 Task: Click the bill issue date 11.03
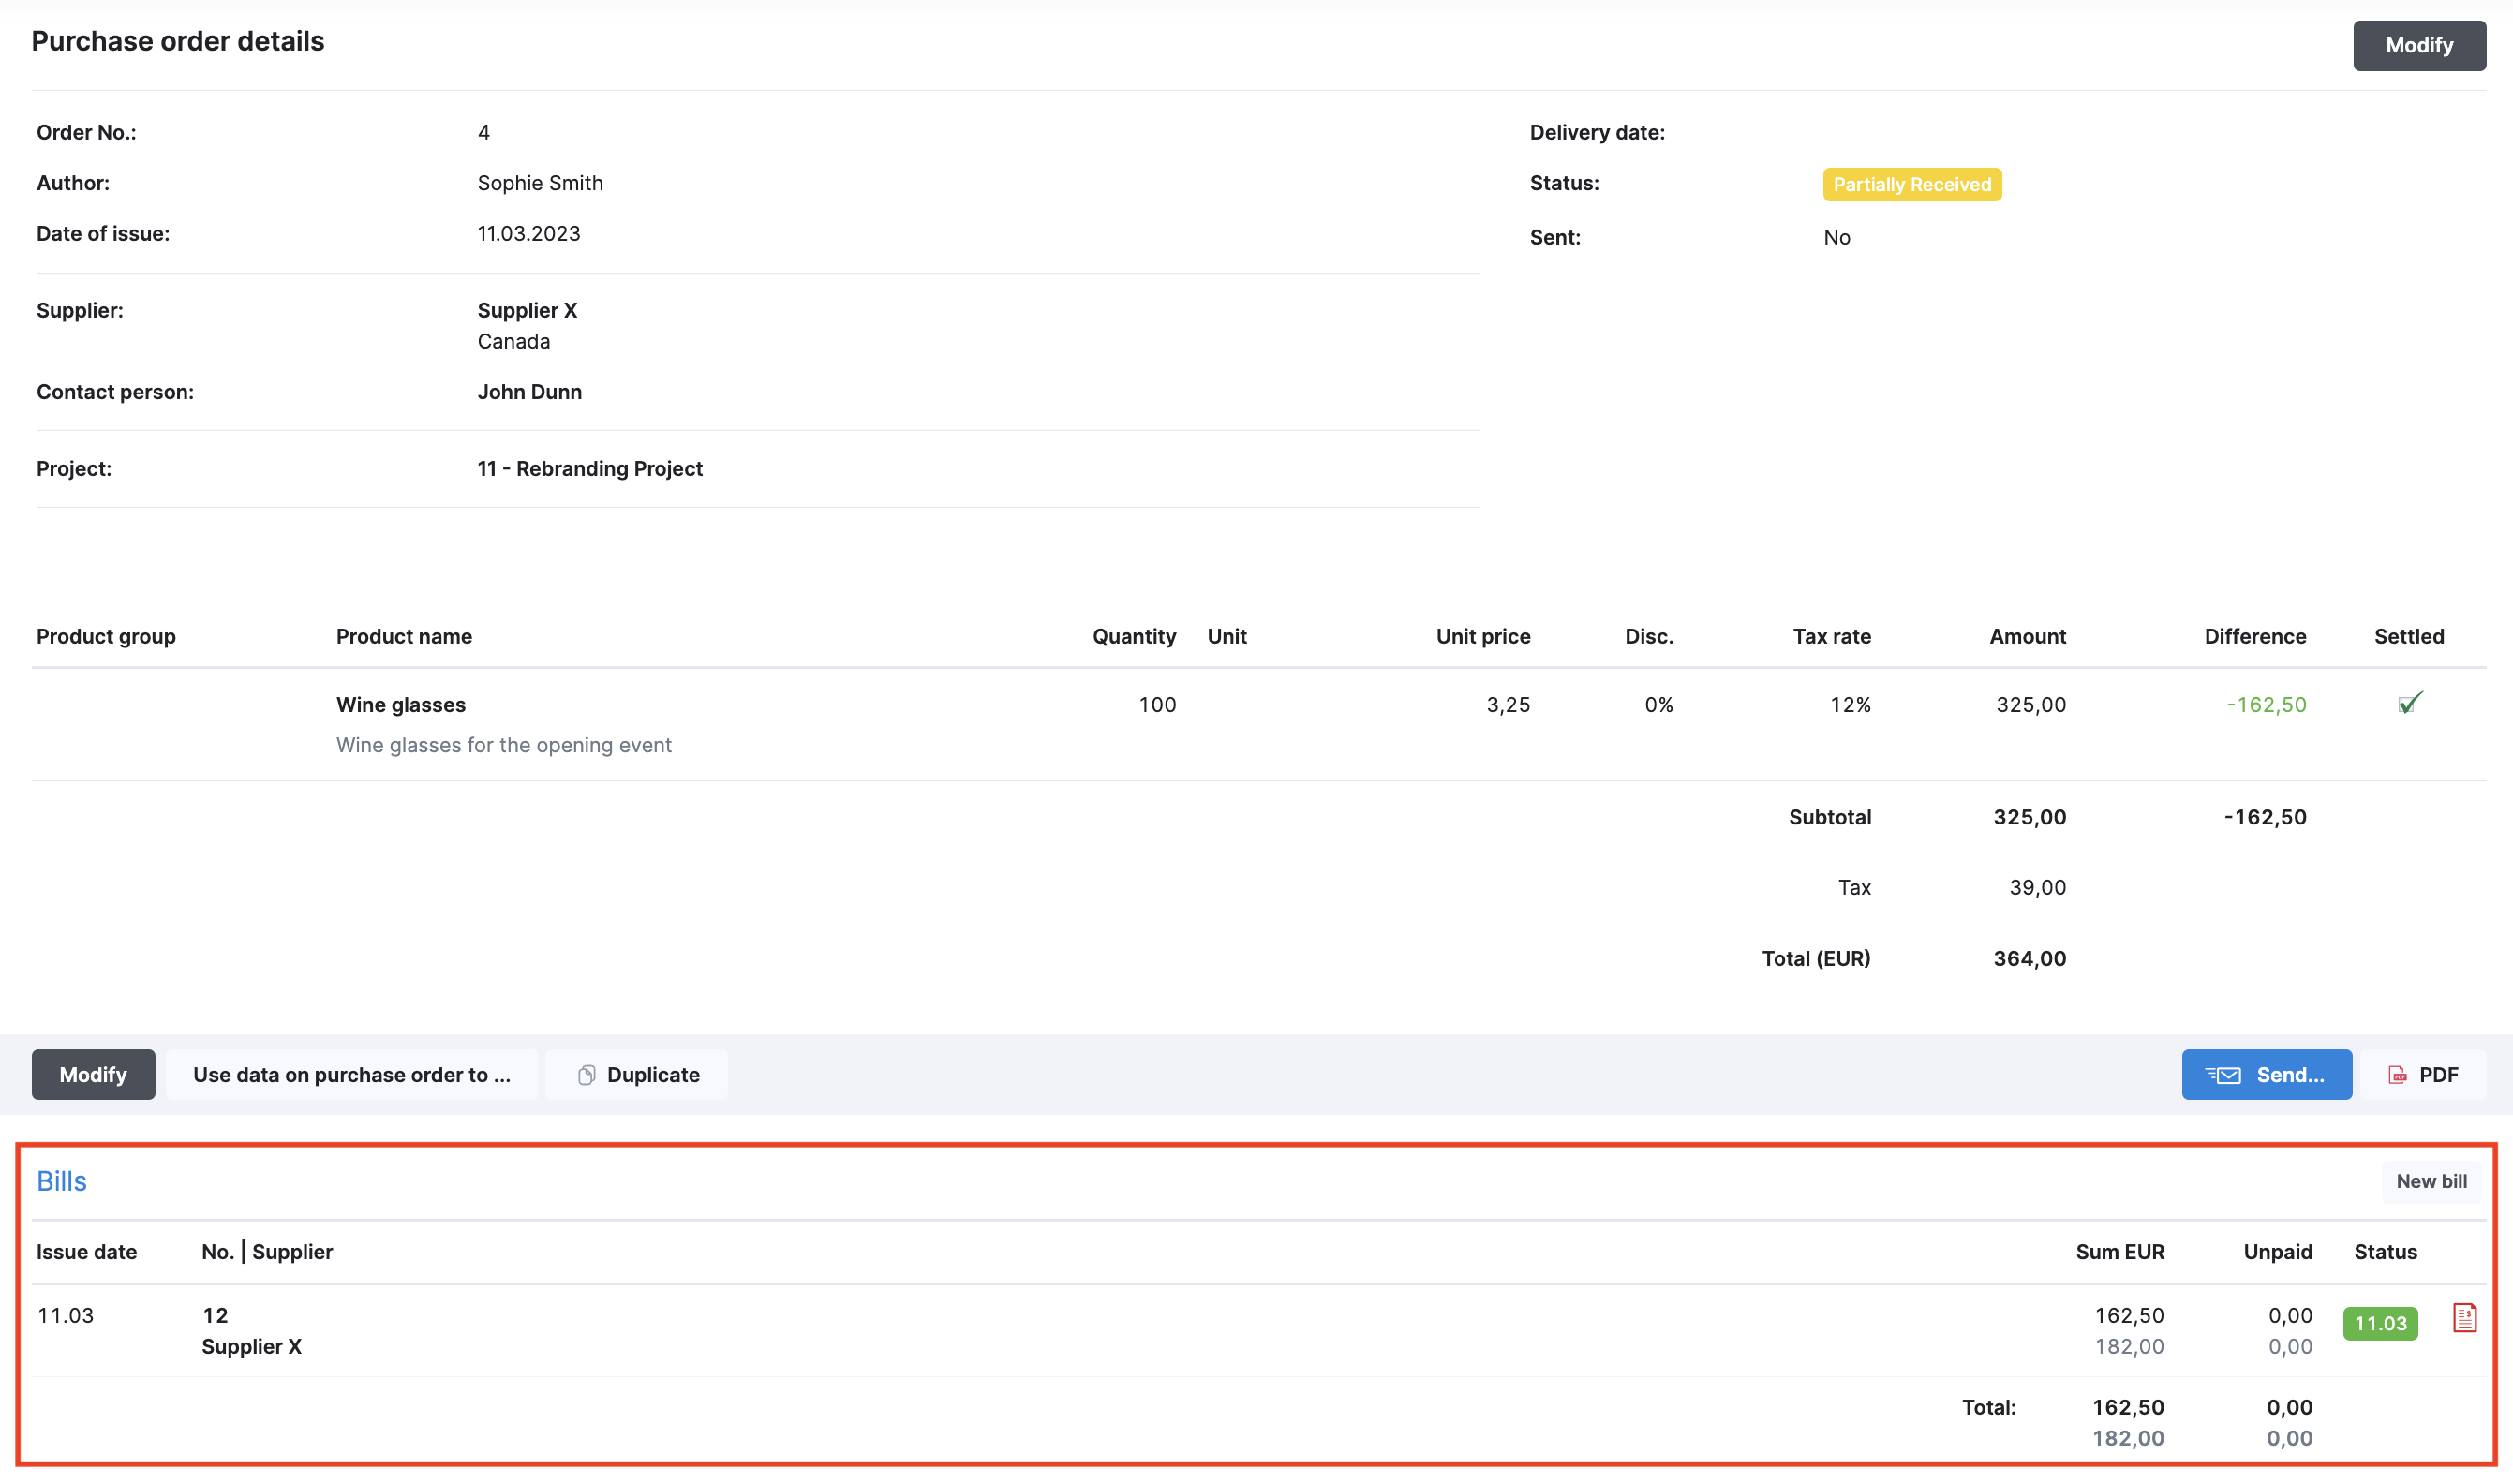66,1315
